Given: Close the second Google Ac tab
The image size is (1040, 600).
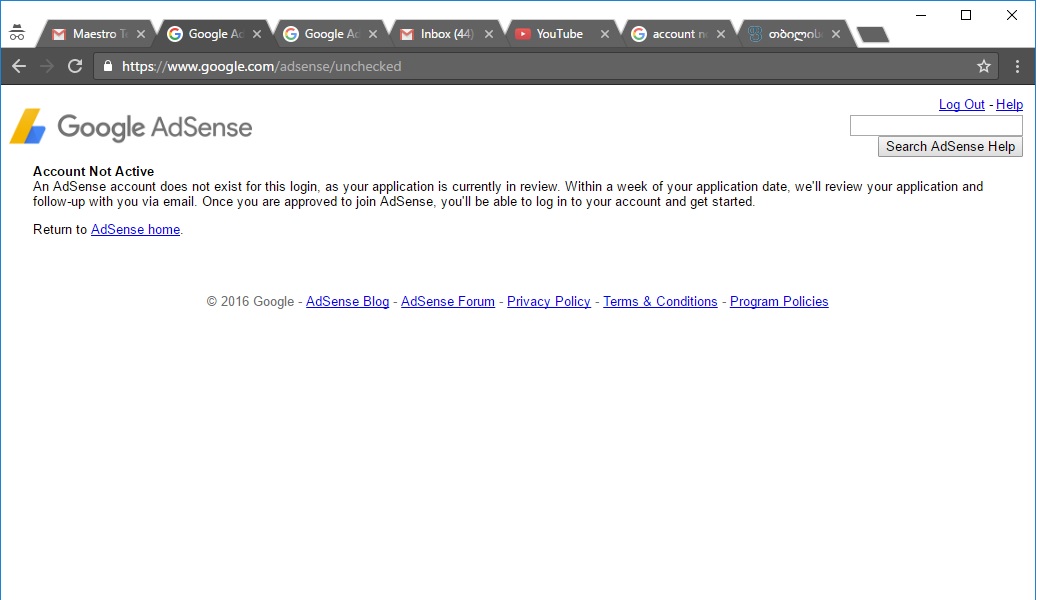Looking at the screenshot, I should click(373, 34).
